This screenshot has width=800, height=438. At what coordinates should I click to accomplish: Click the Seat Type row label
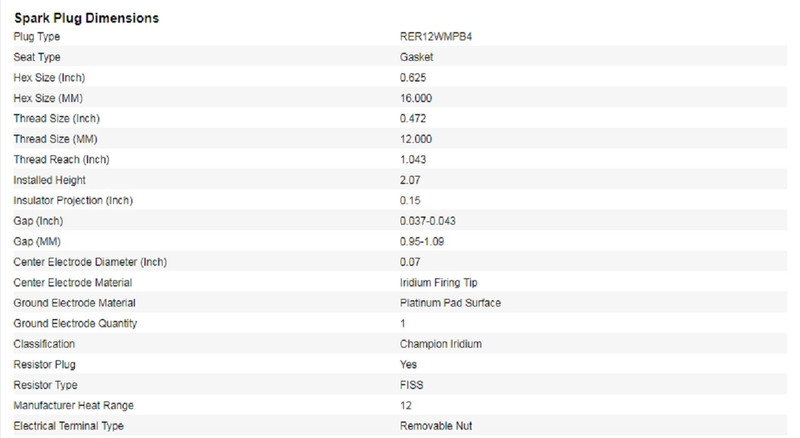point(38,57)
